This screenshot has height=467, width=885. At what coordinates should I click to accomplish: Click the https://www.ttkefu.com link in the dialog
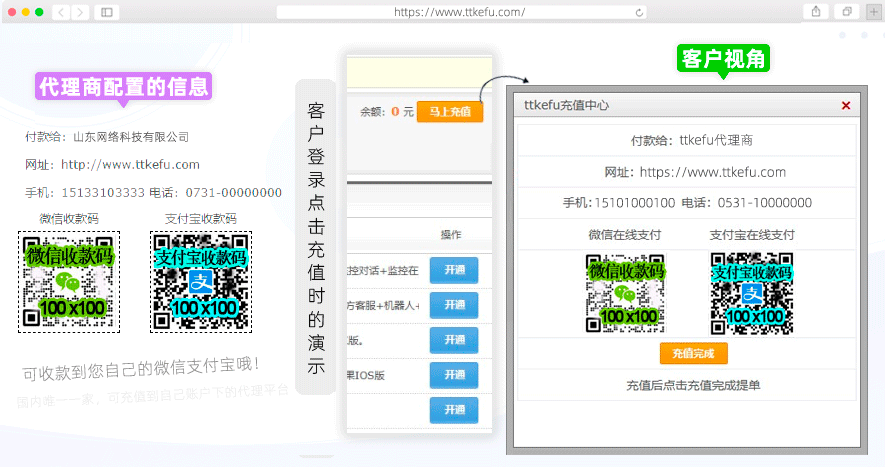pos(712,172)
